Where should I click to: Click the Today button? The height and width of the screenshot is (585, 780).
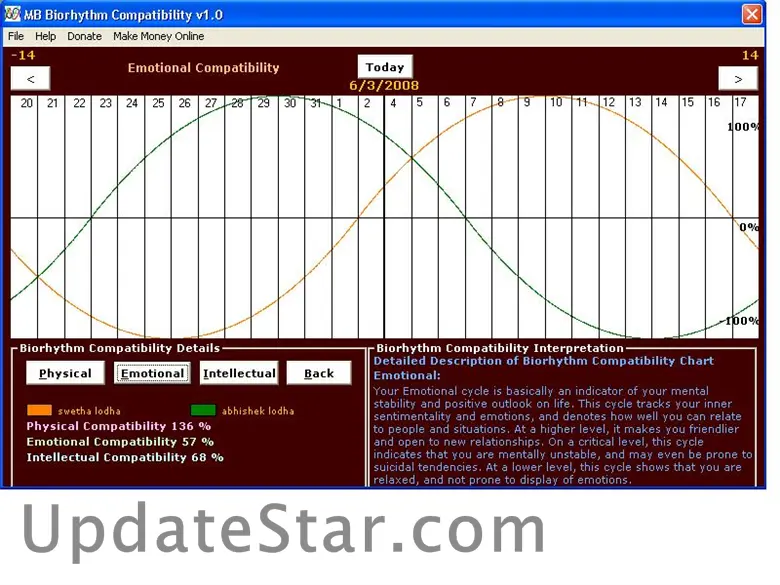[385, 67]
